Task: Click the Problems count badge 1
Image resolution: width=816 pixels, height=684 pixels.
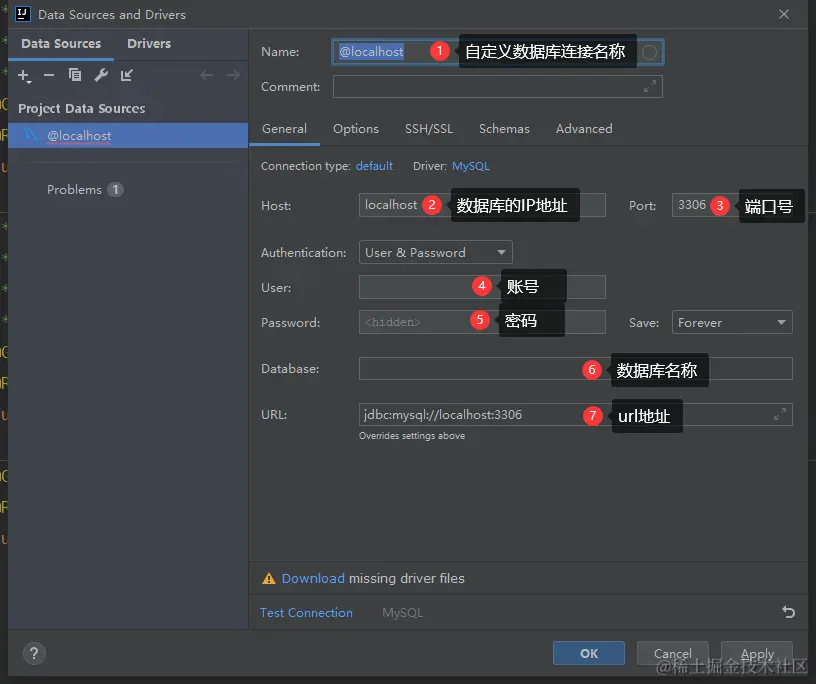Action: 116,189
